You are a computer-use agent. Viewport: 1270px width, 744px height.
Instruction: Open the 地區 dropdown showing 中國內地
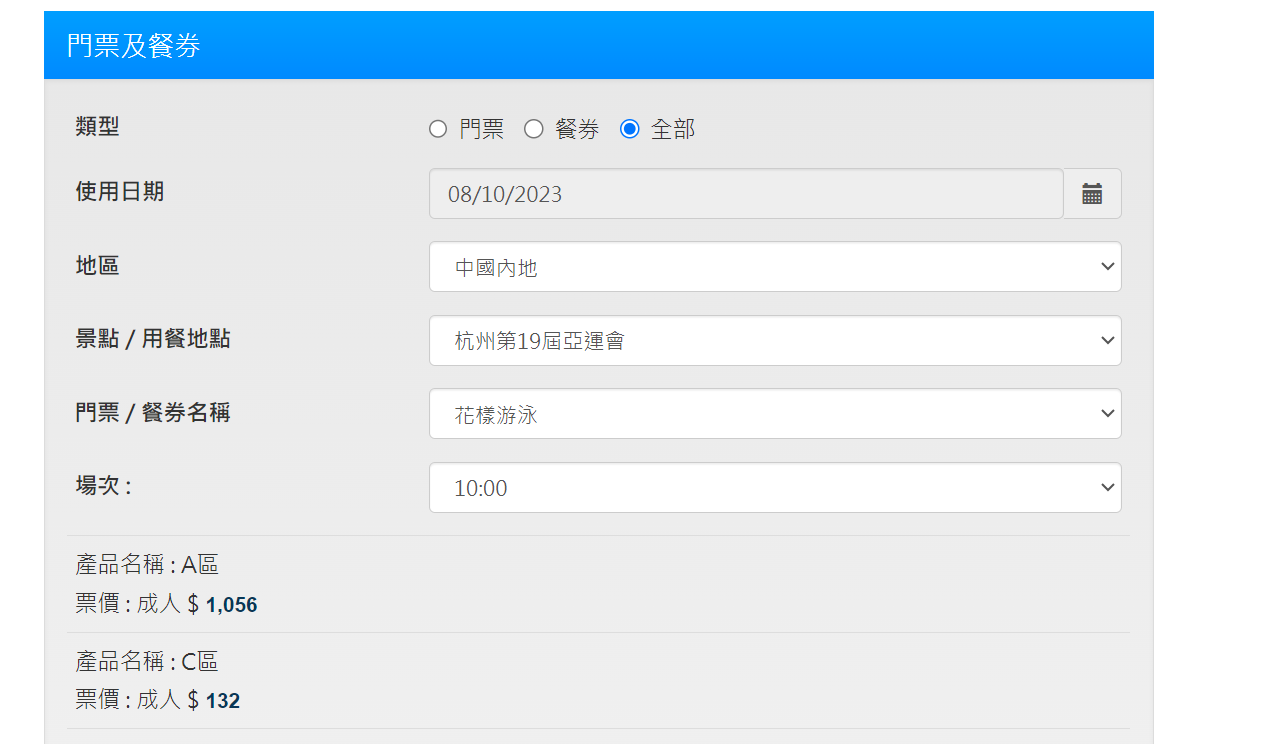click(x=774, y=267)
